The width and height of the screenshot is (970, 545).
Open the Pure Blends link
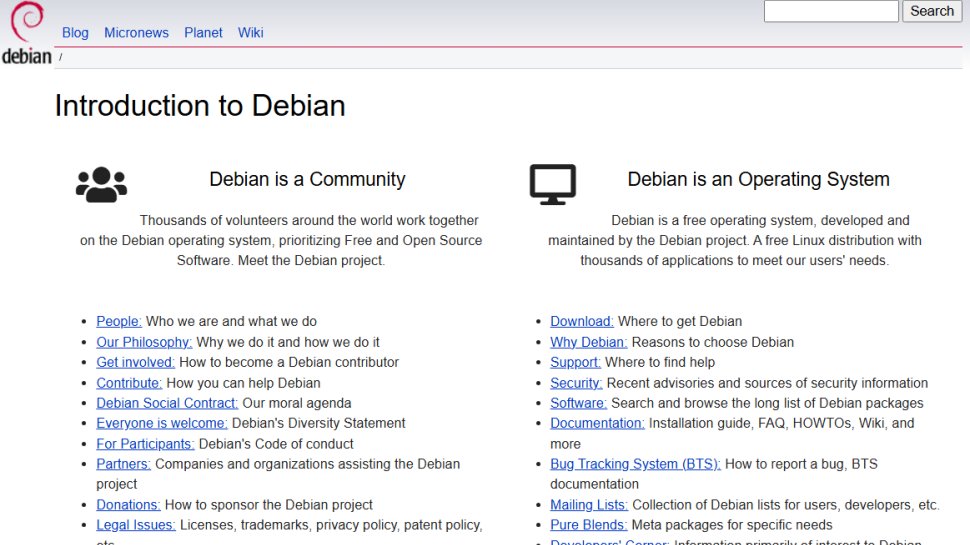[588, 525]
